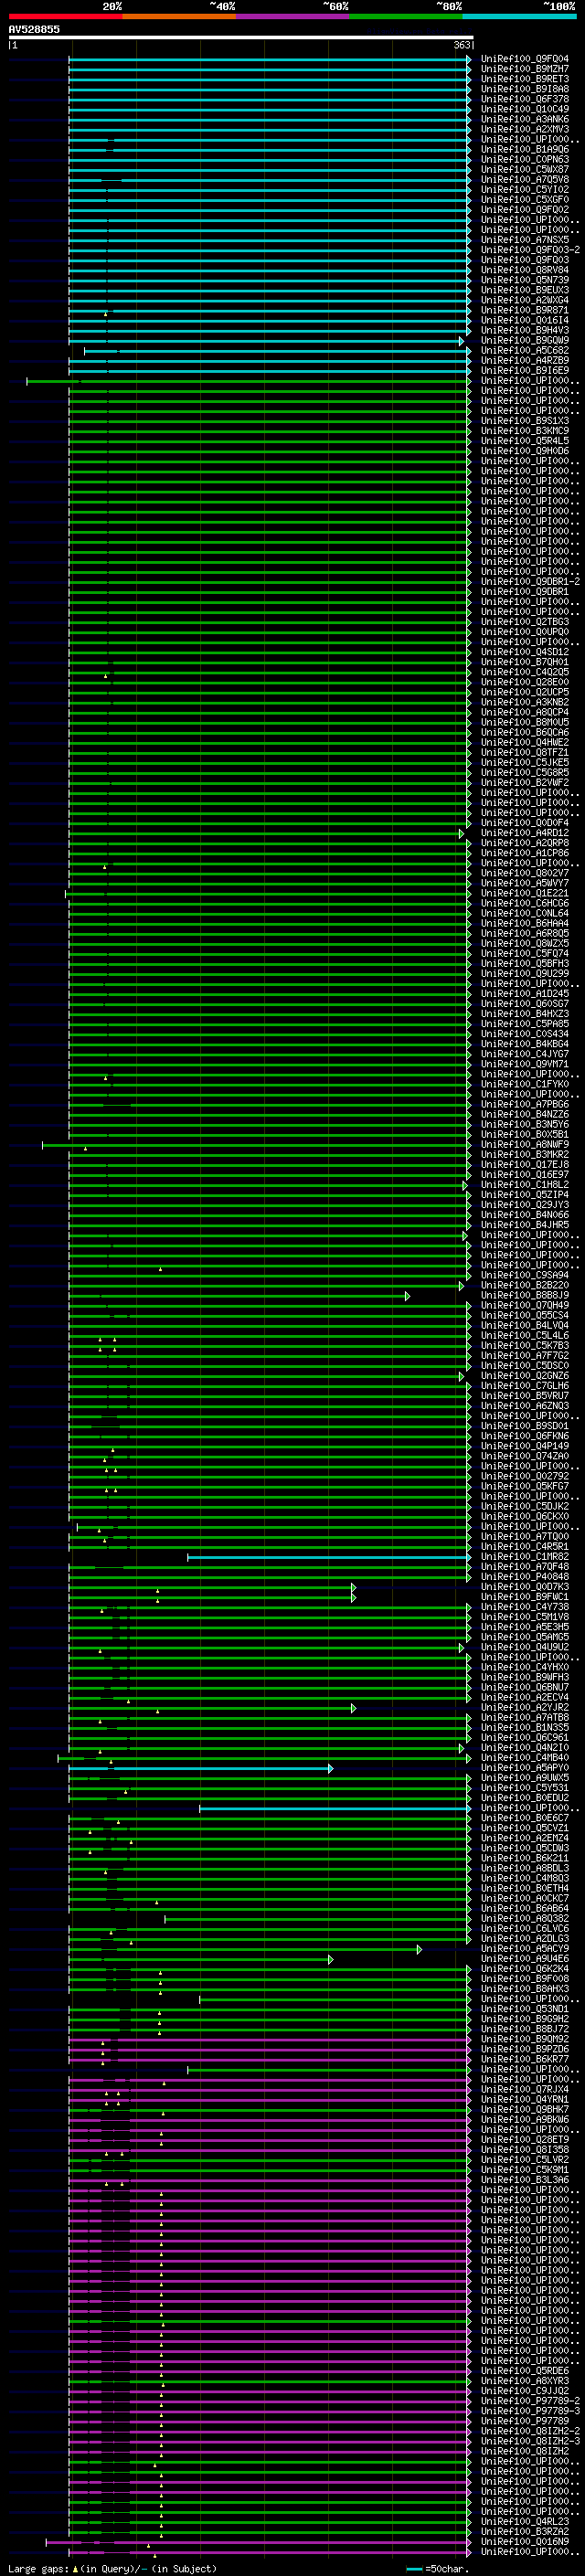Screen dimensions: 585x2576
Task: Click UniRef100_Q9DBR1-2 label
Action: tap(530, 581)
